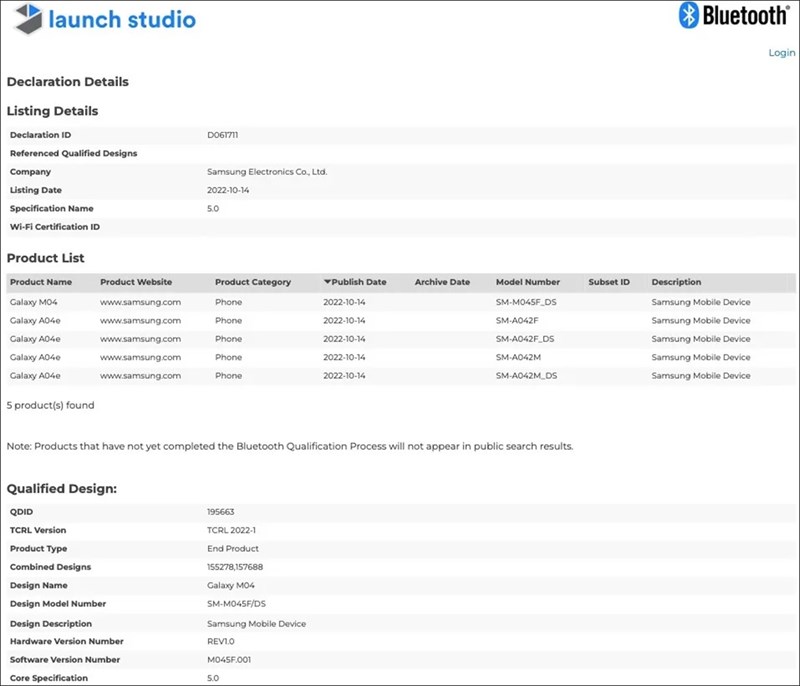The image size is (800, 686).
Task: Open the Login link
Action: [x=781, y=53]
